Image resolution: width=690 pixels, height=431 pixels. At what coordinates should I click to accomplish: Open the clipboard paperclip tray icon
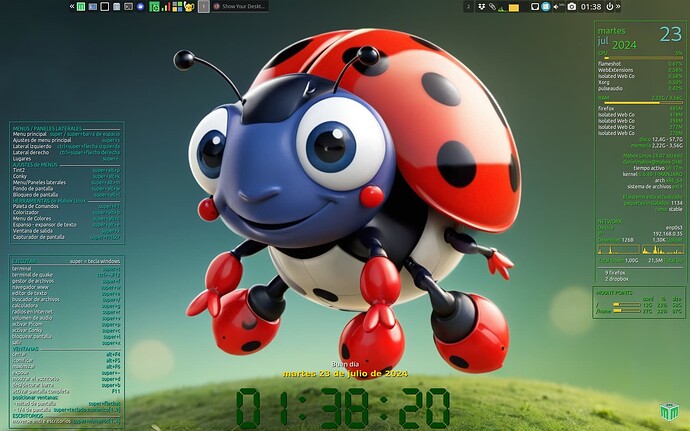(493, 6)
